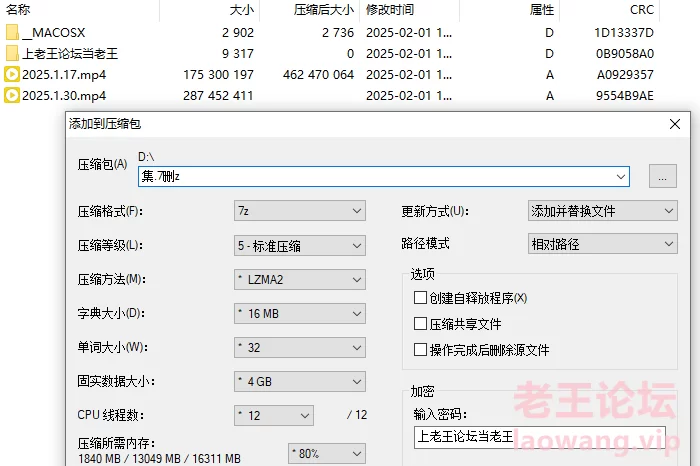Select the 2025.1.17.mp4 file name
This screenshot has width=700, height=466.
pos(64,75)
